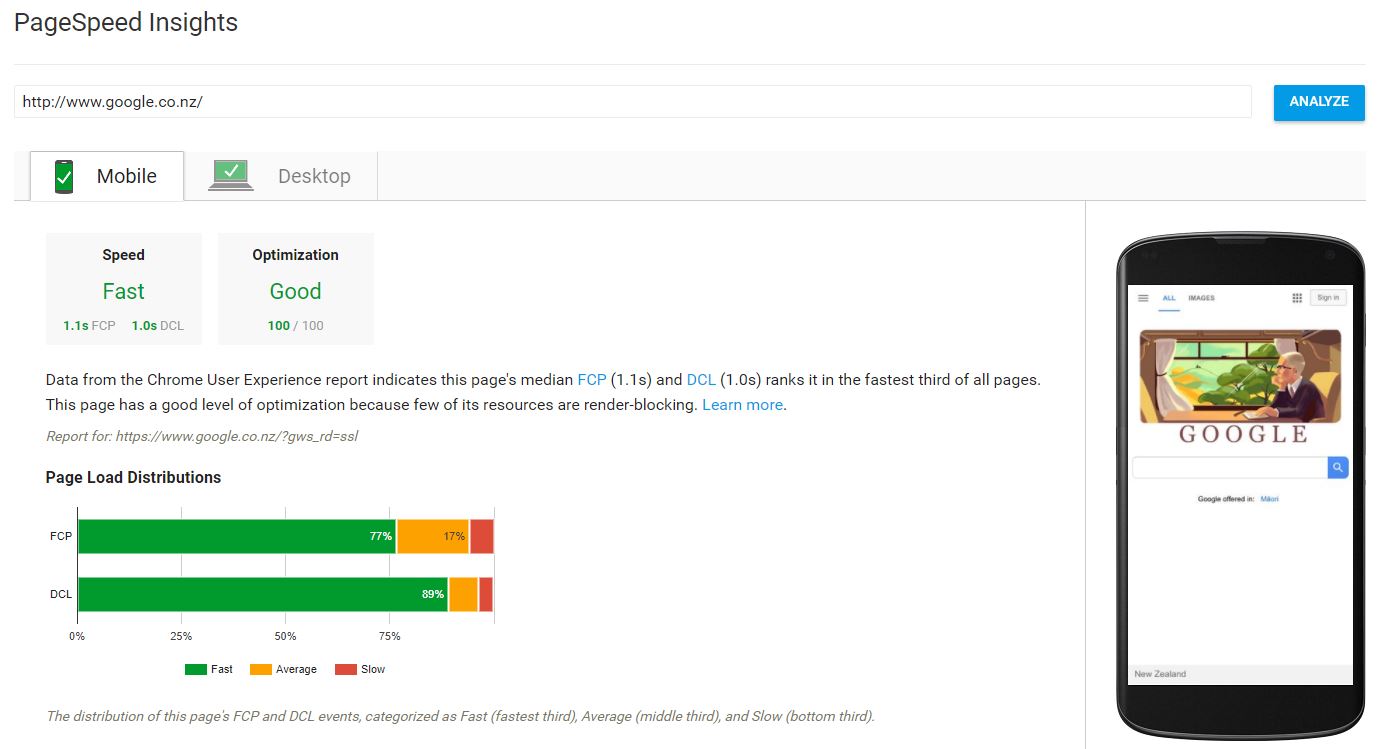Open the Google apps grid in phone preview
The image size is (1394, 749).
coord(1296,297)
